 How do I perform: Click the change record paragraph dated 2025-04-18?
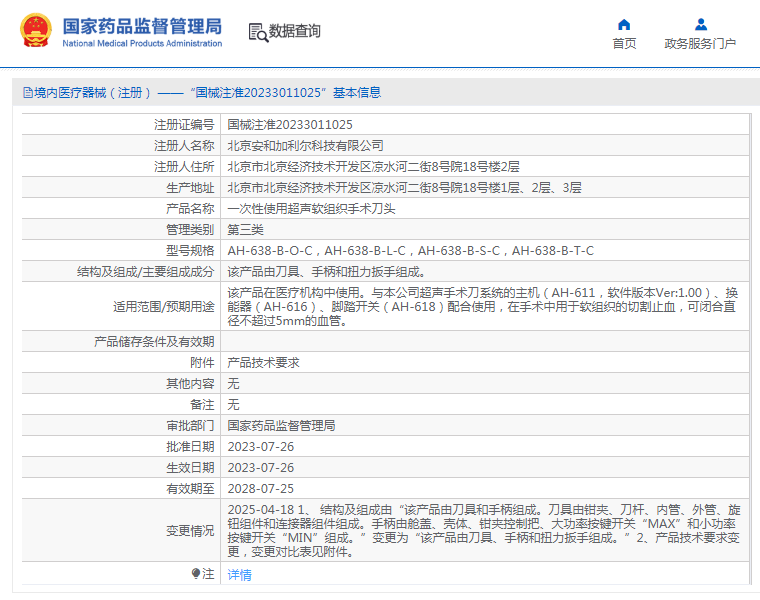point(484,531)
